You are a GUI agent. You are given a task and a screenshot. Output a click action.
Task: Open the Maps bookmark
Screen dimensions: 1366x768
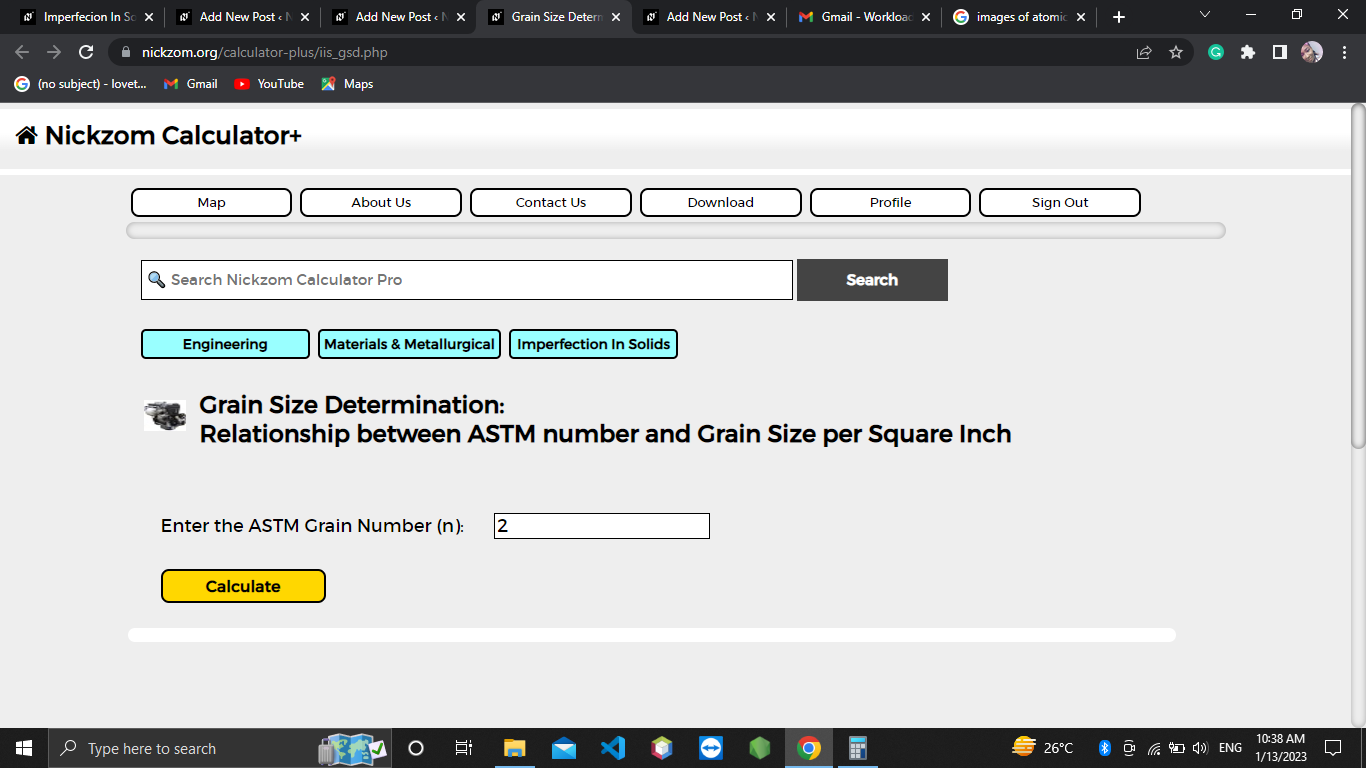click(347, 84)
